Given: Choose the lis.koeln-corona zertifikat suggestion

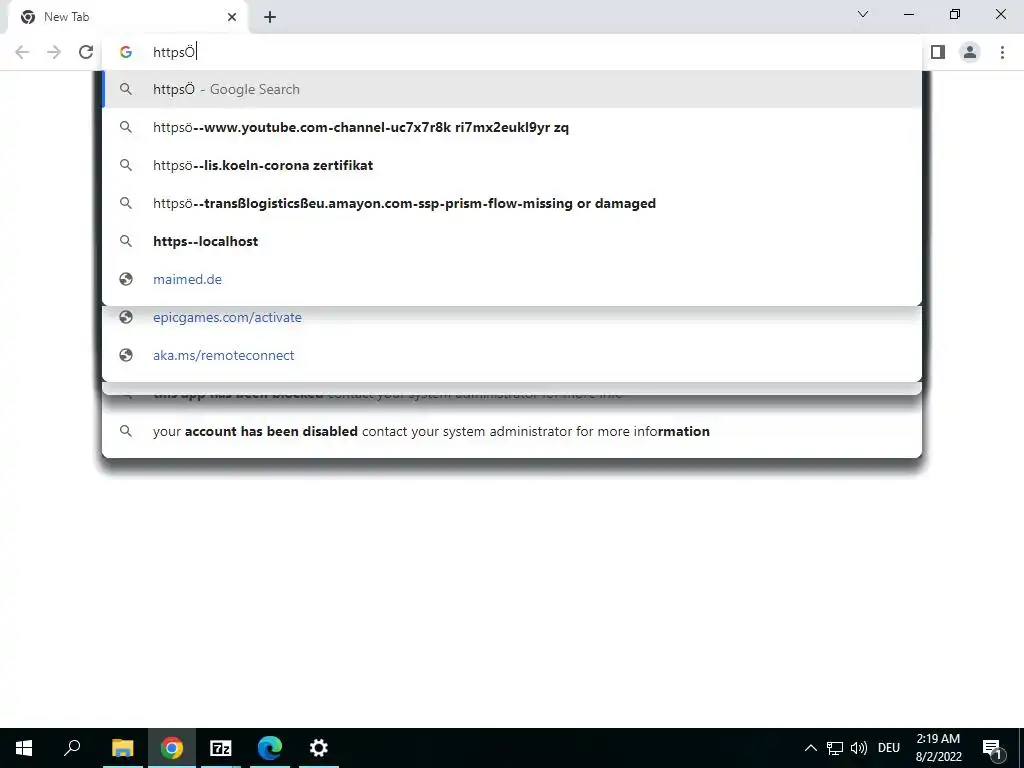Looking at the screenshot, I should pos(512,165).
